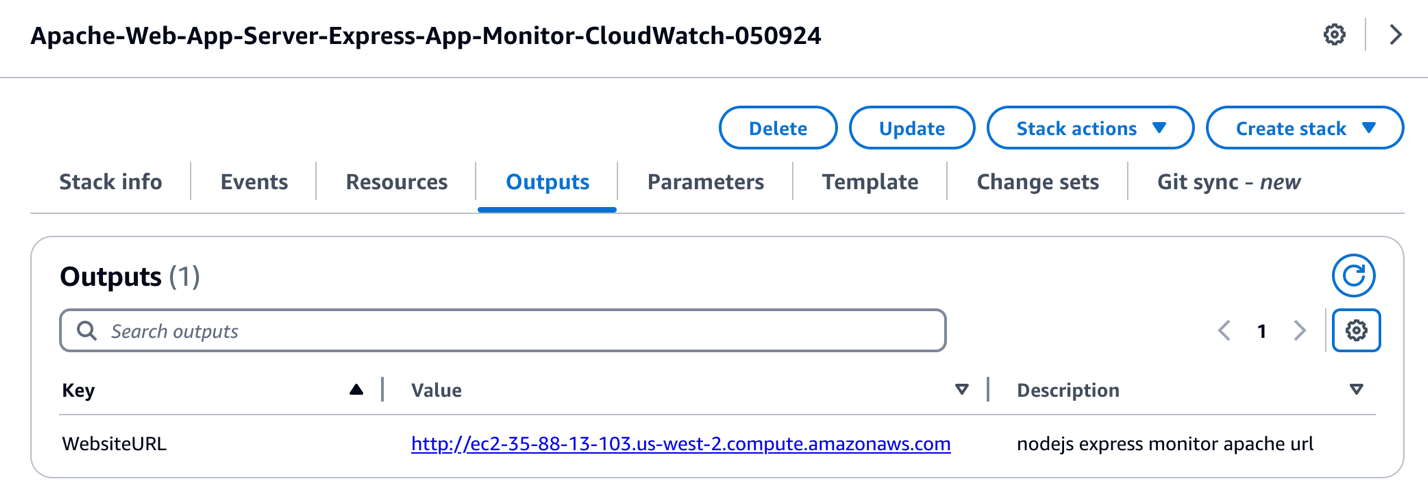Click the Update button

click(911, 128)
